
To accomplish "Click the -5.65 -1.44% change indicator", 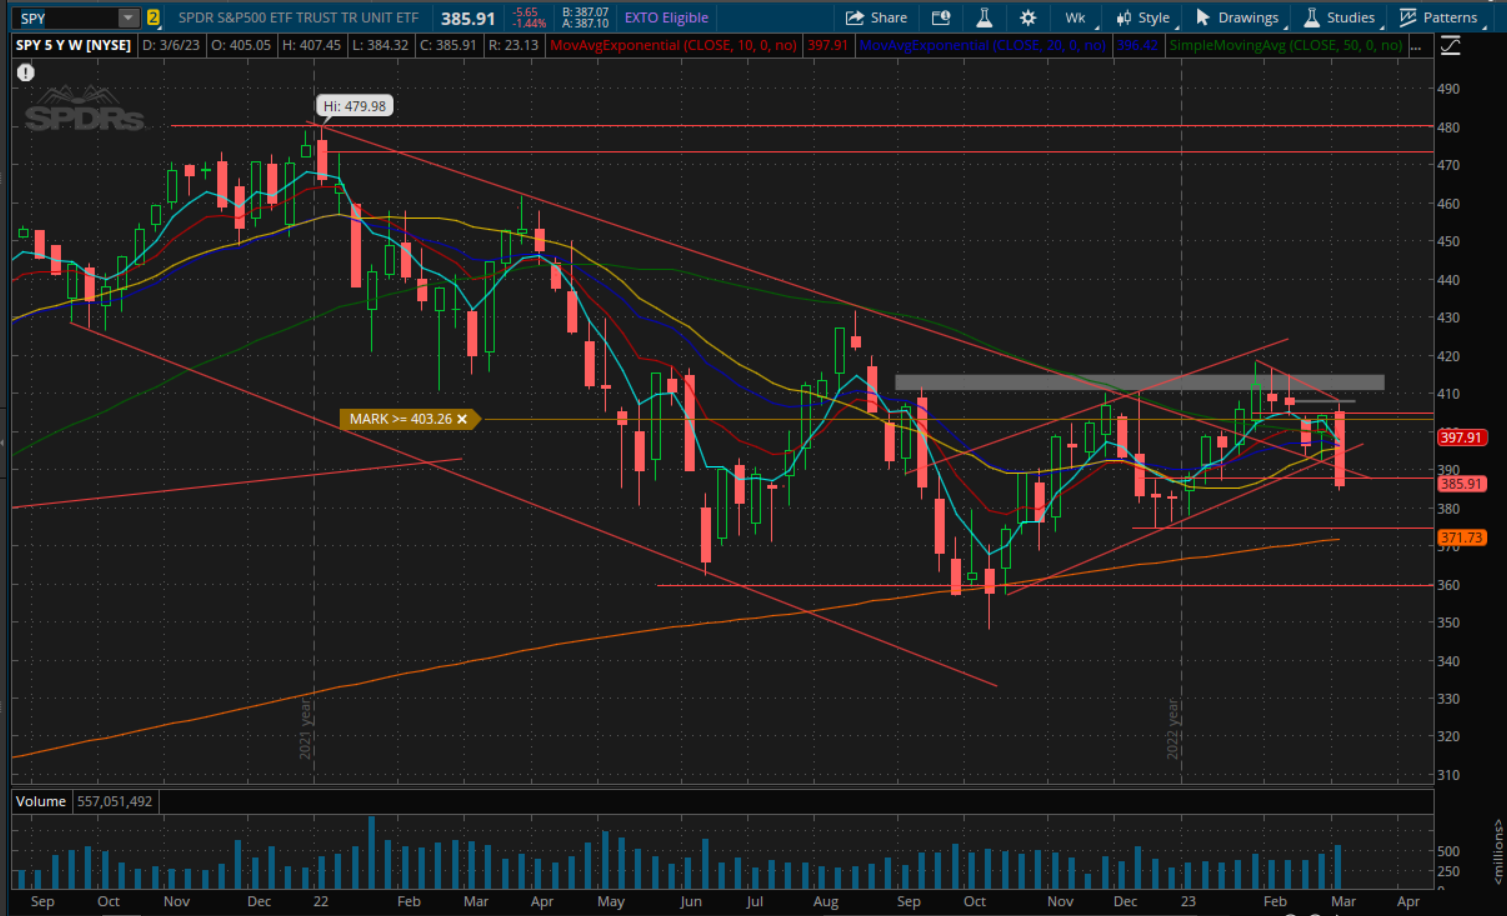I will pyautogui.click(x=528, y=18).
